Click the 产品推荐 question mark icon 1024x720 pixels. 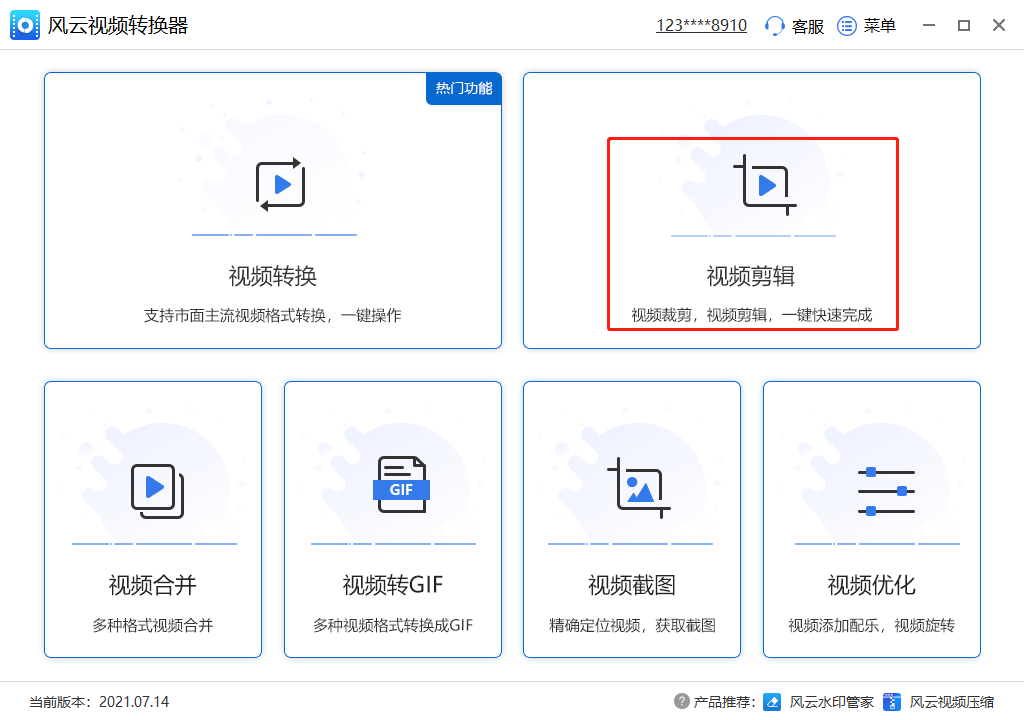681,701
